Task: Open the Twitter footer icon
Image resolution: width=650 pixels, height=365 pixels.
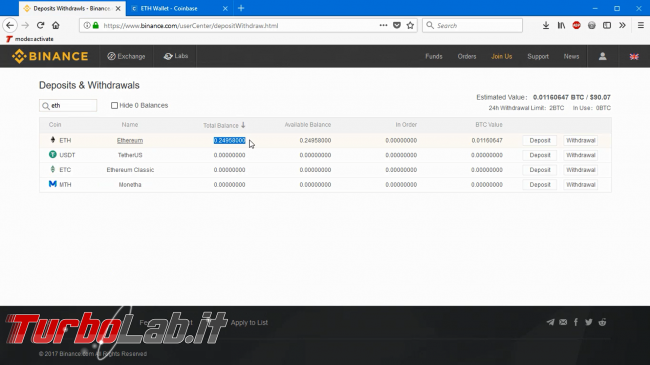Action: click(x=589, y=322)
